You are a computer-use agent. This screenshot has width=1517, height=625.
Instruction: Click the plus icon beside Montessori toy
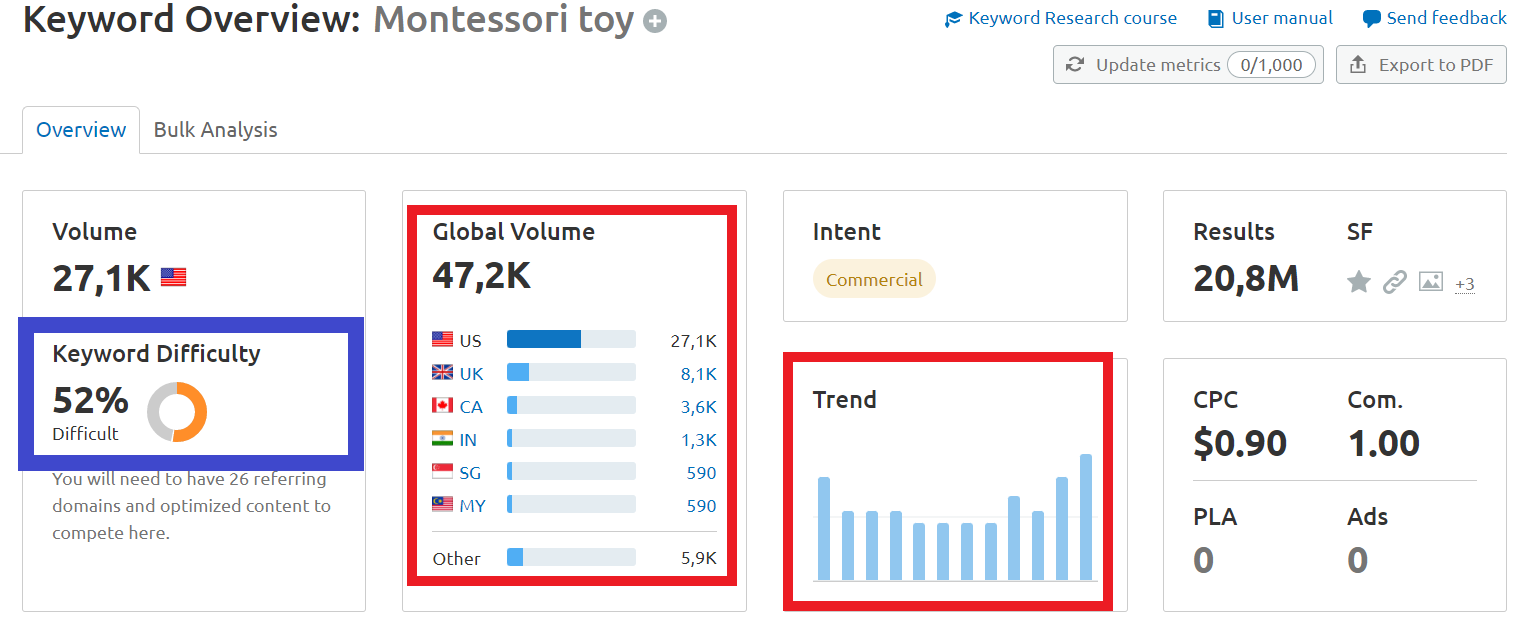coord(655,21)
